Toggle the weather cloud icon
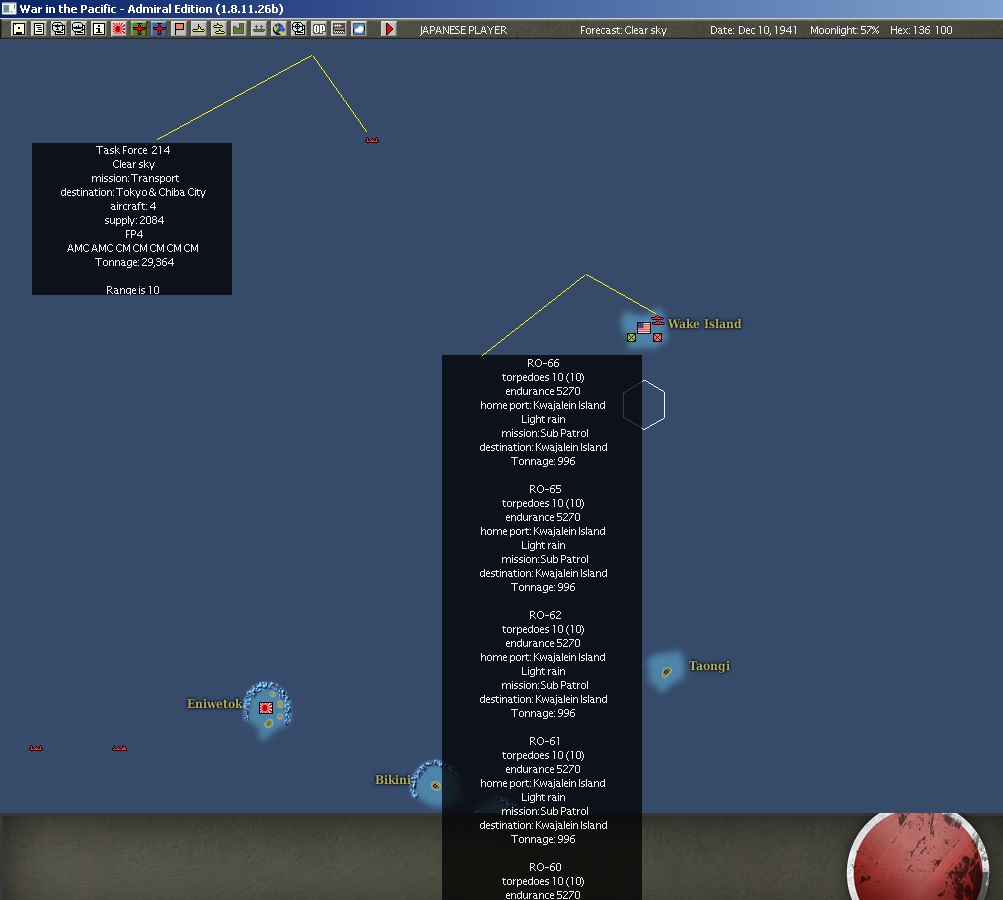Viewport: 1003px width, 900px height. point(359,29)
